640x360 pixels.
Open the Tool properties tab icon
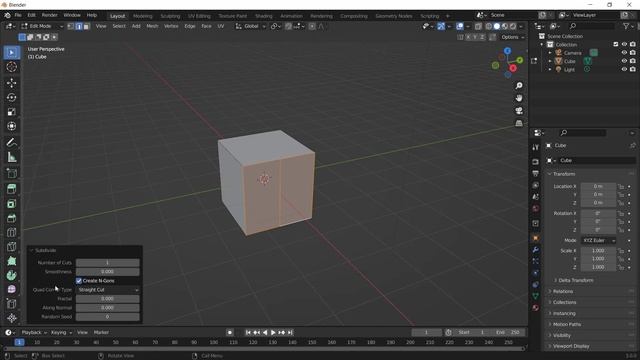pos(536,147)
